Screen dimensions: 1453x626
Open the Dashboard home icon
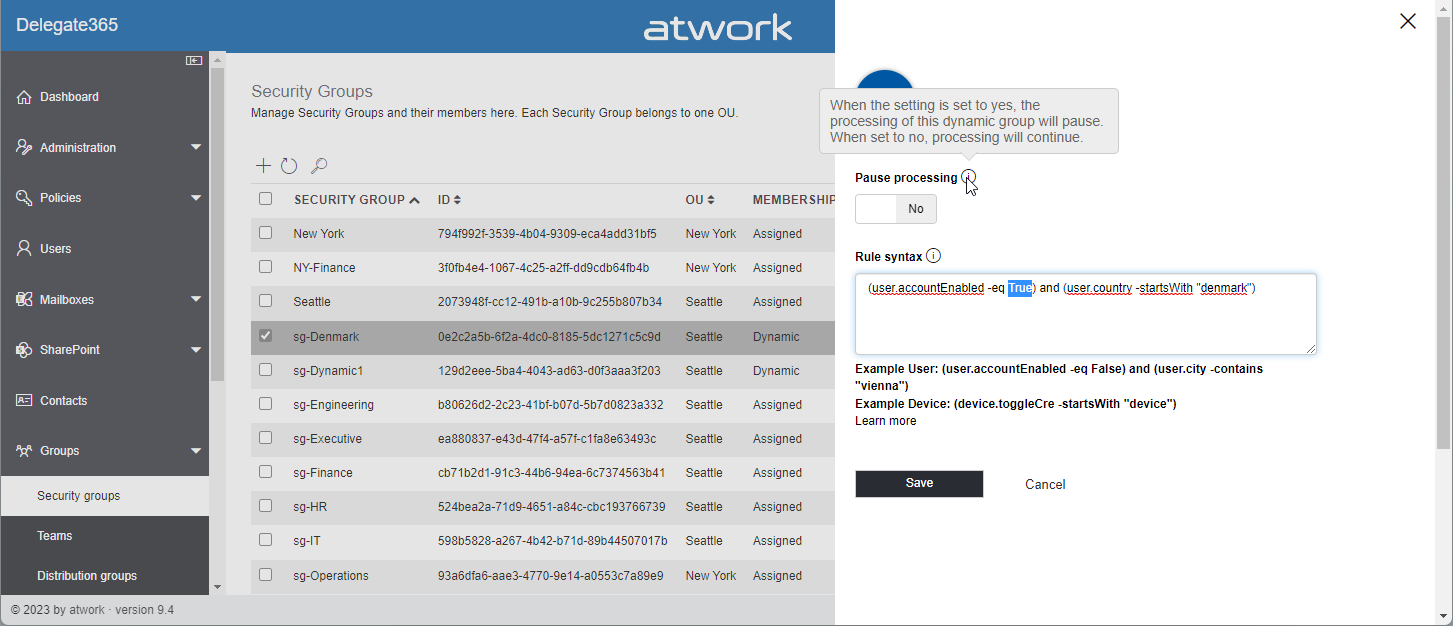click(25, 97)
